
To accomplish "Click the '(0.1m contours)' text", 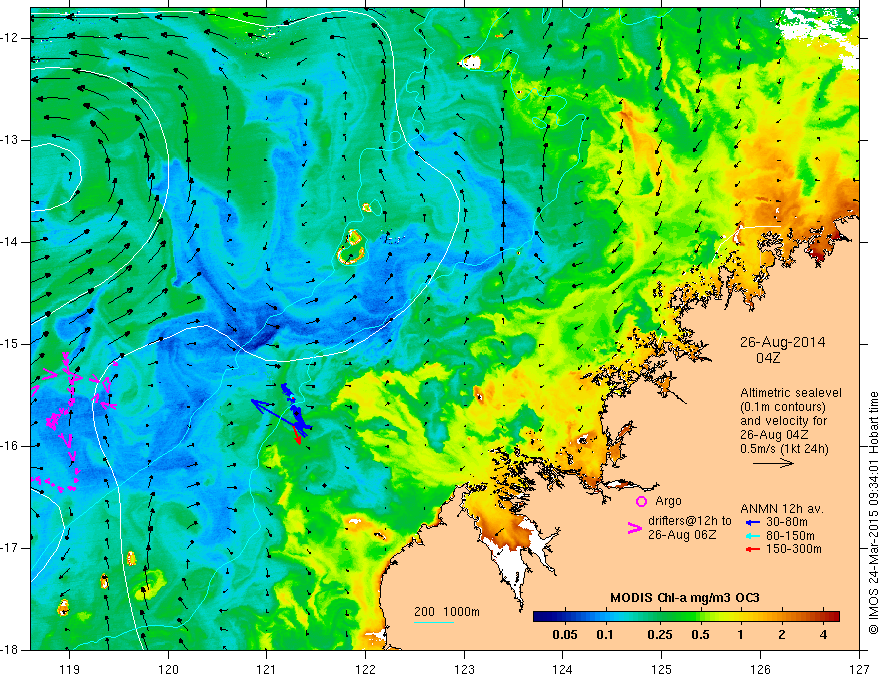I will click(784, 407).
